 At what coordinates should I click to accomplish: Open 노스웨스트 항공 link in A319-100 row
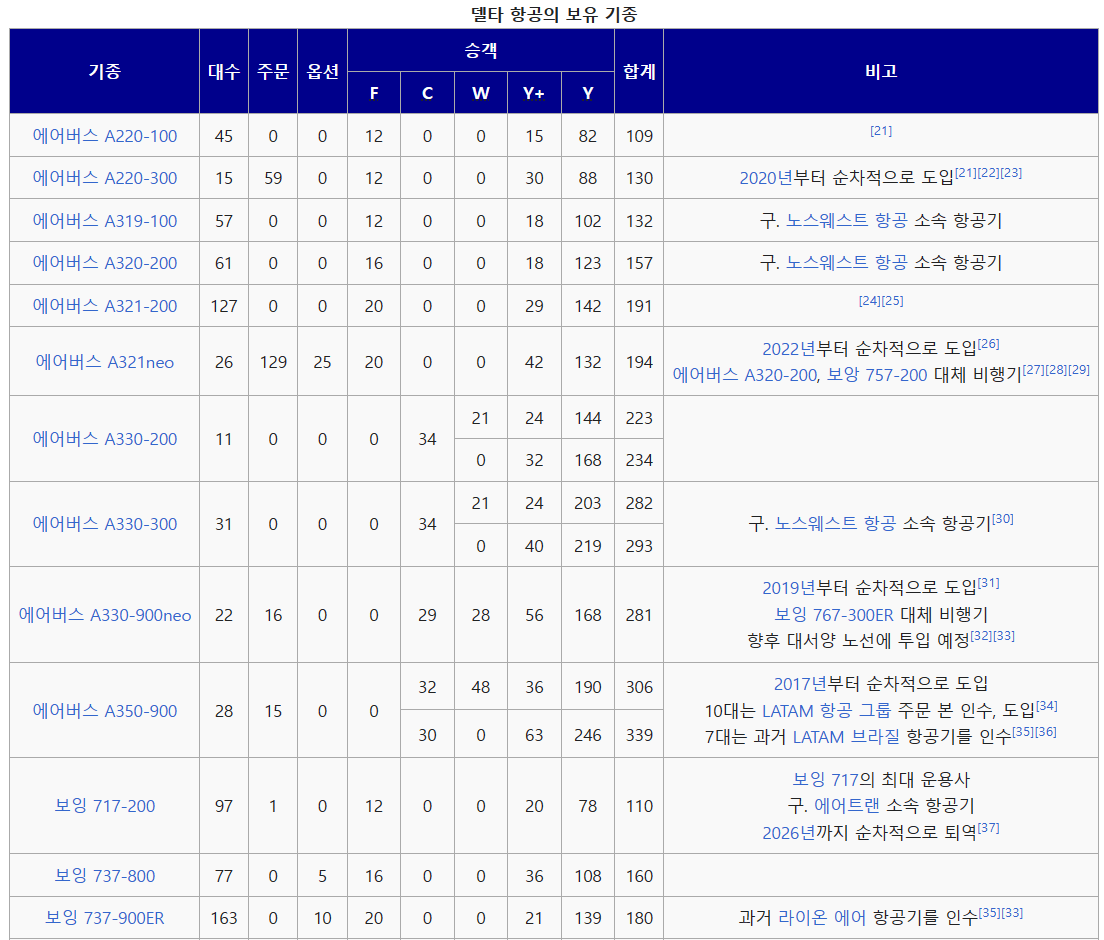coord(846,221)
